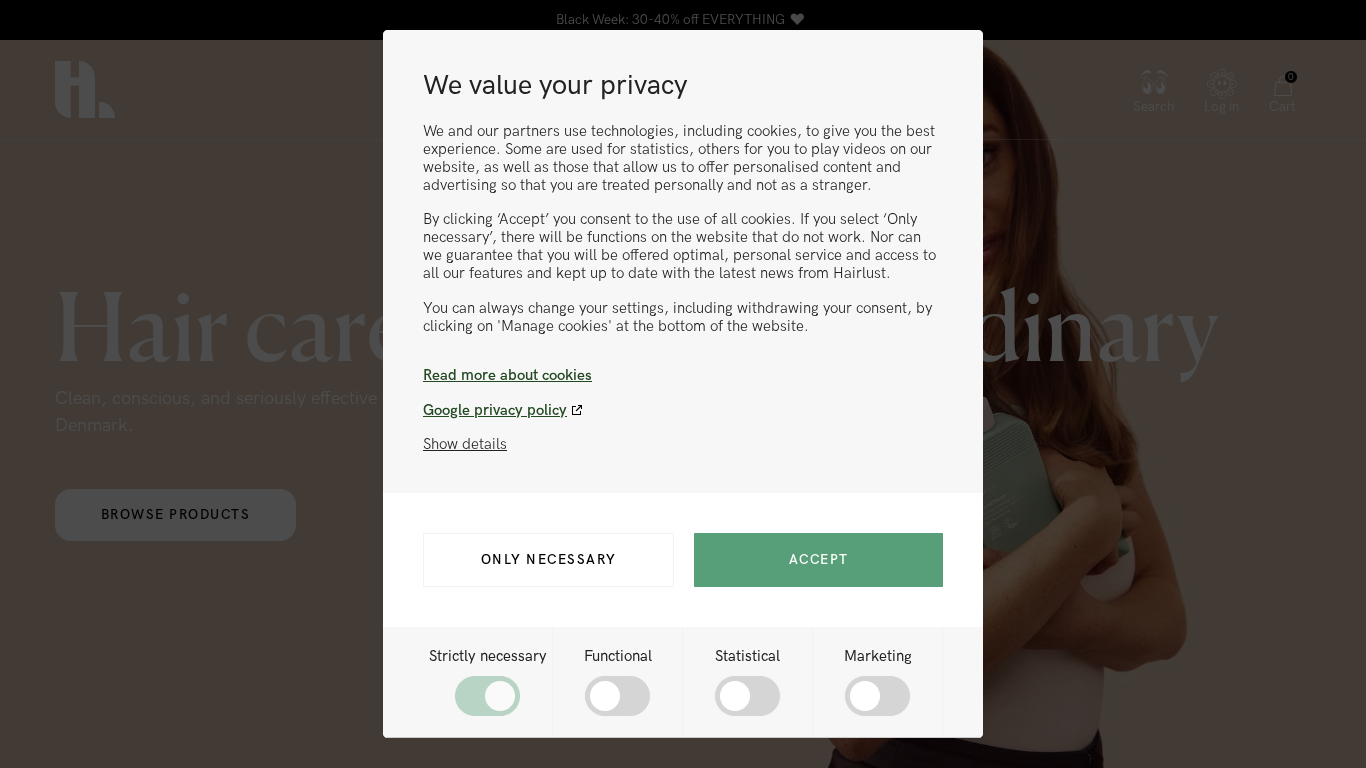Click the Black Week promo banner text
The image size is (1366, 768).
(670, 19)
